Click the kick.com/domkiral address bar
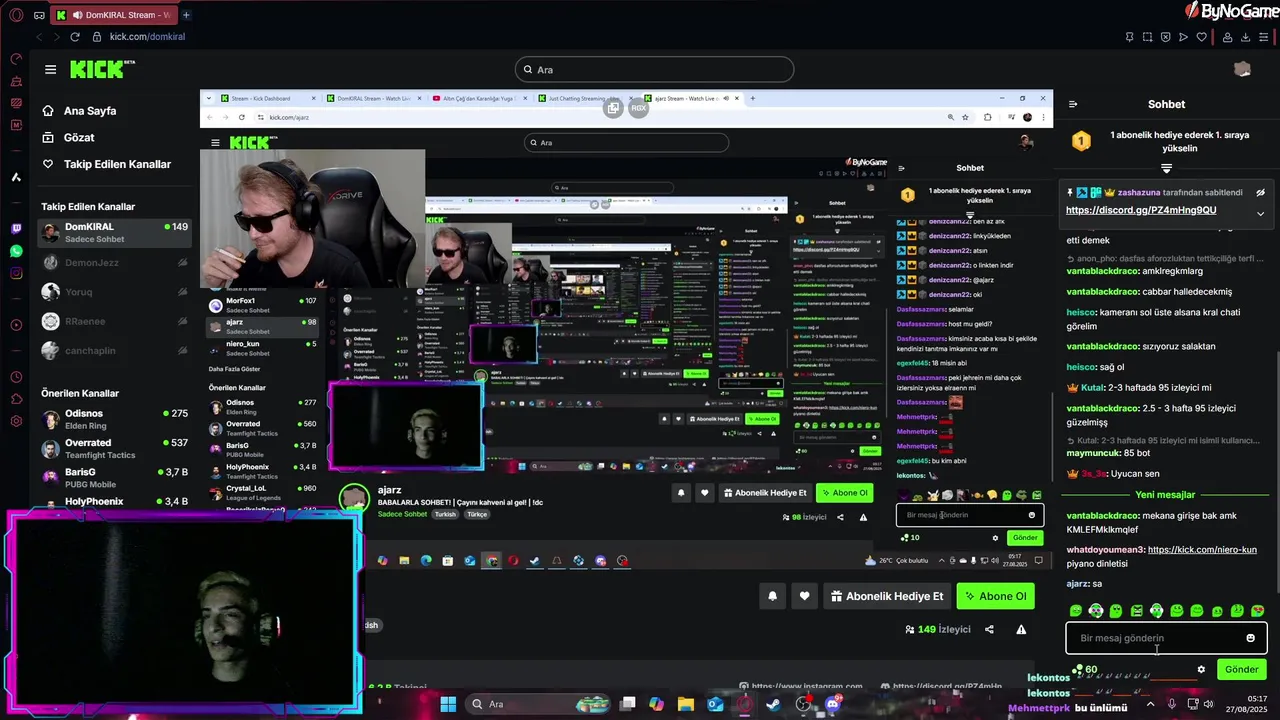This screenshot has width=1280, height=720. [x=147, y=37]
